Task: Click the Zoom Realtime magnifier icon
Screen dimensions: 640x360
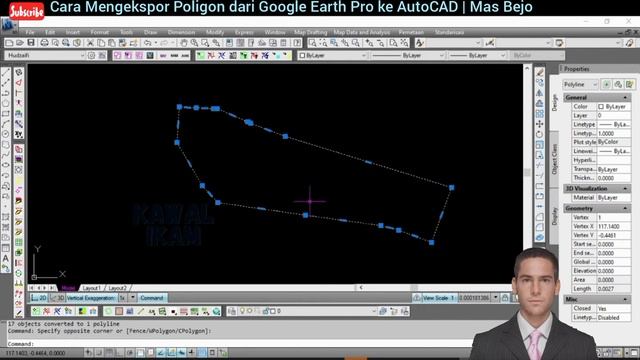Action: (x=194, y=43)
